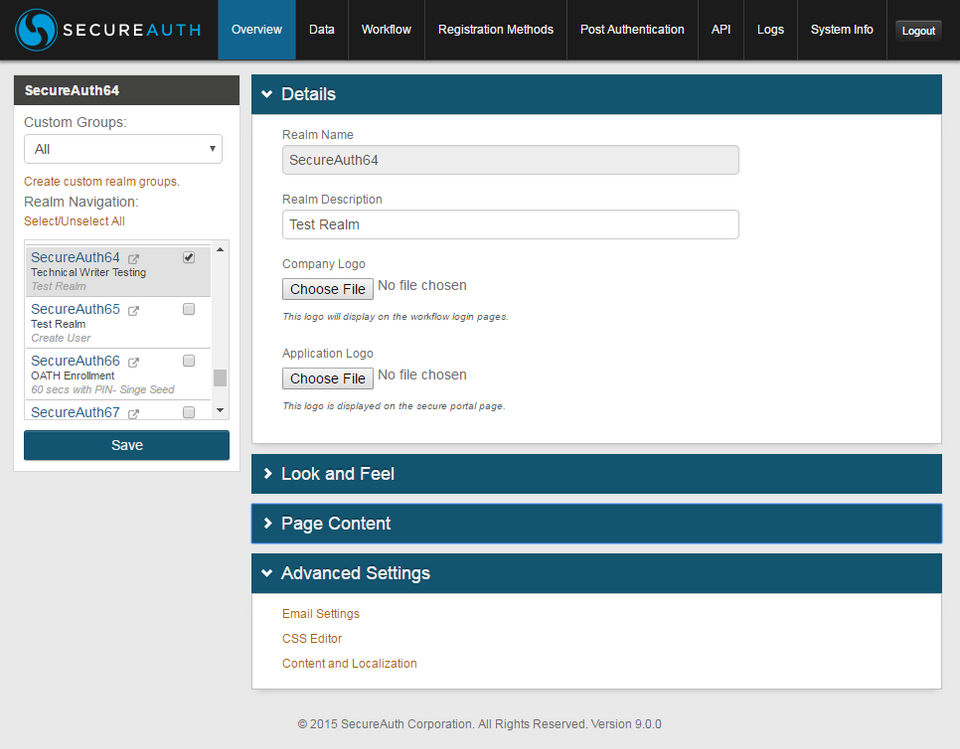Open Content and Localization link

click(349, 663)
